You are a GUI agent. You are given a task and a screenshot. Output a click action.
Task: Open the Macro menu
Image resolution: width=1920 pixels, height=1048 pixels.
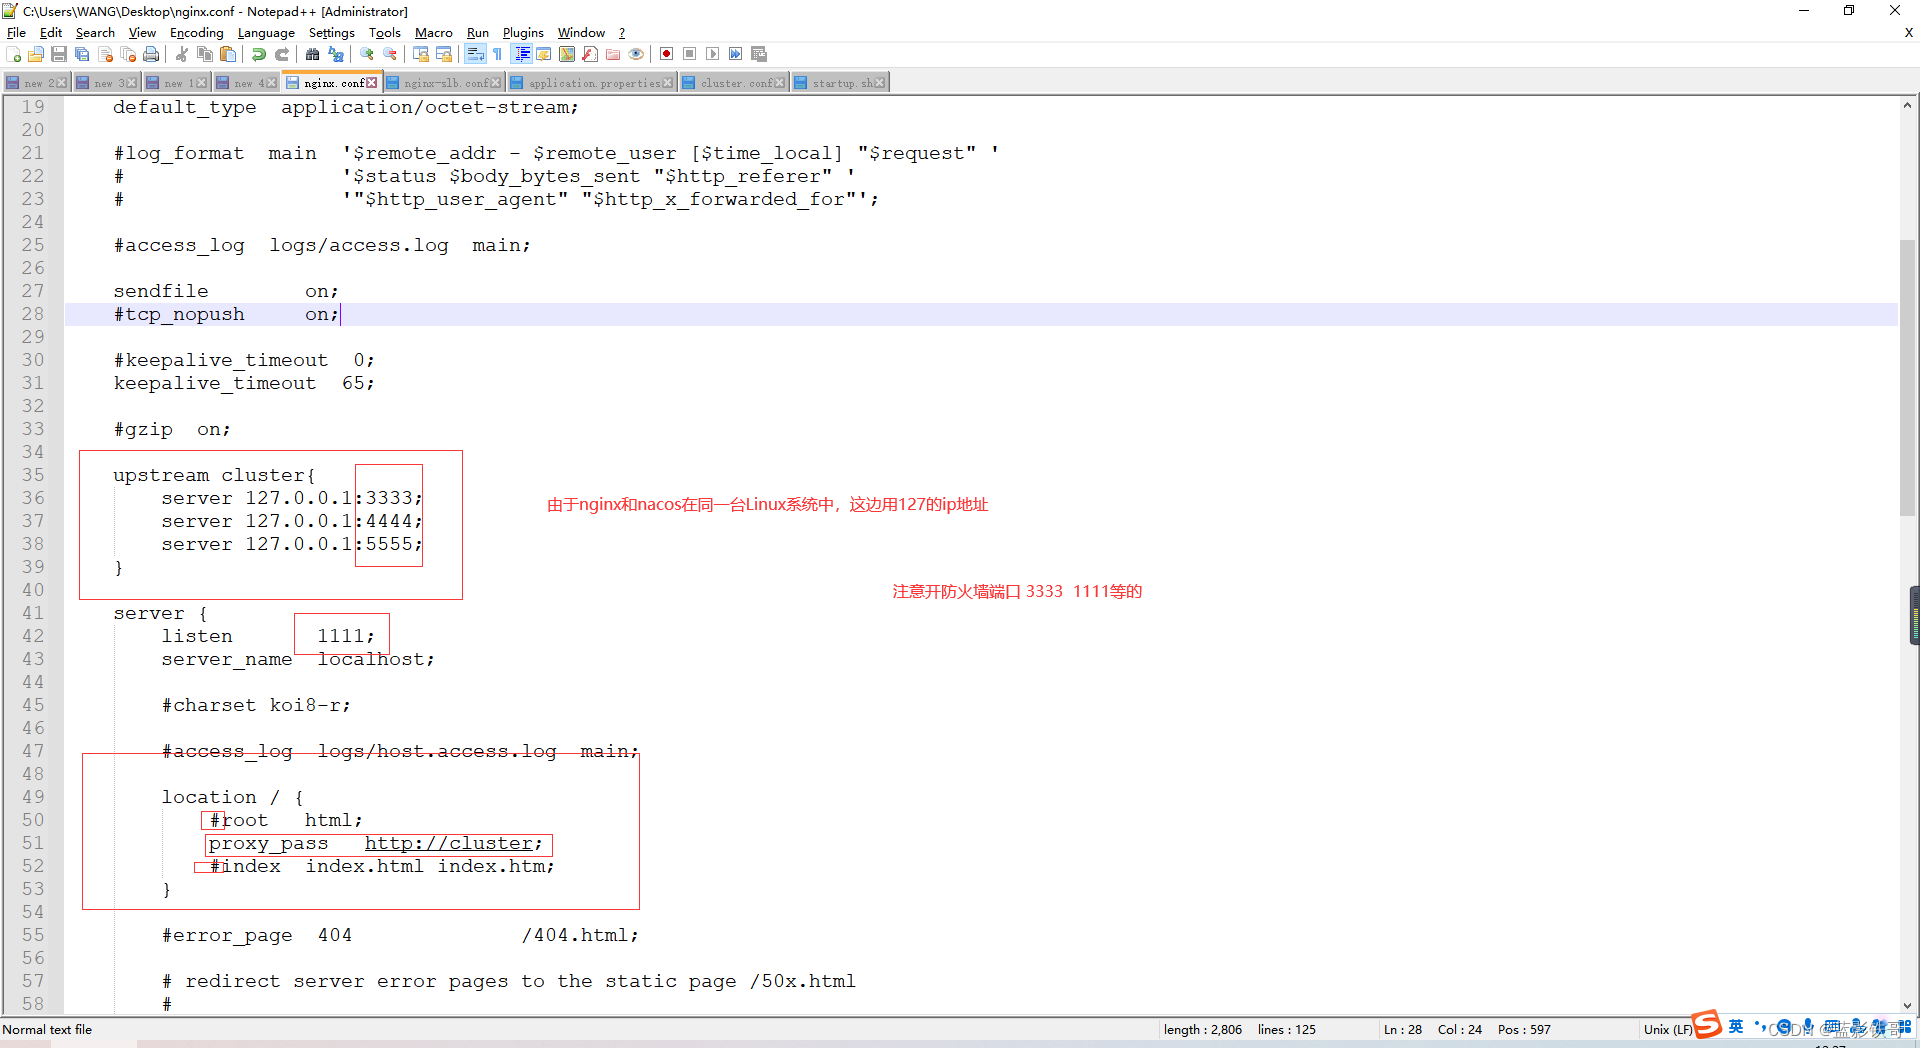click(x=434, y=33)
